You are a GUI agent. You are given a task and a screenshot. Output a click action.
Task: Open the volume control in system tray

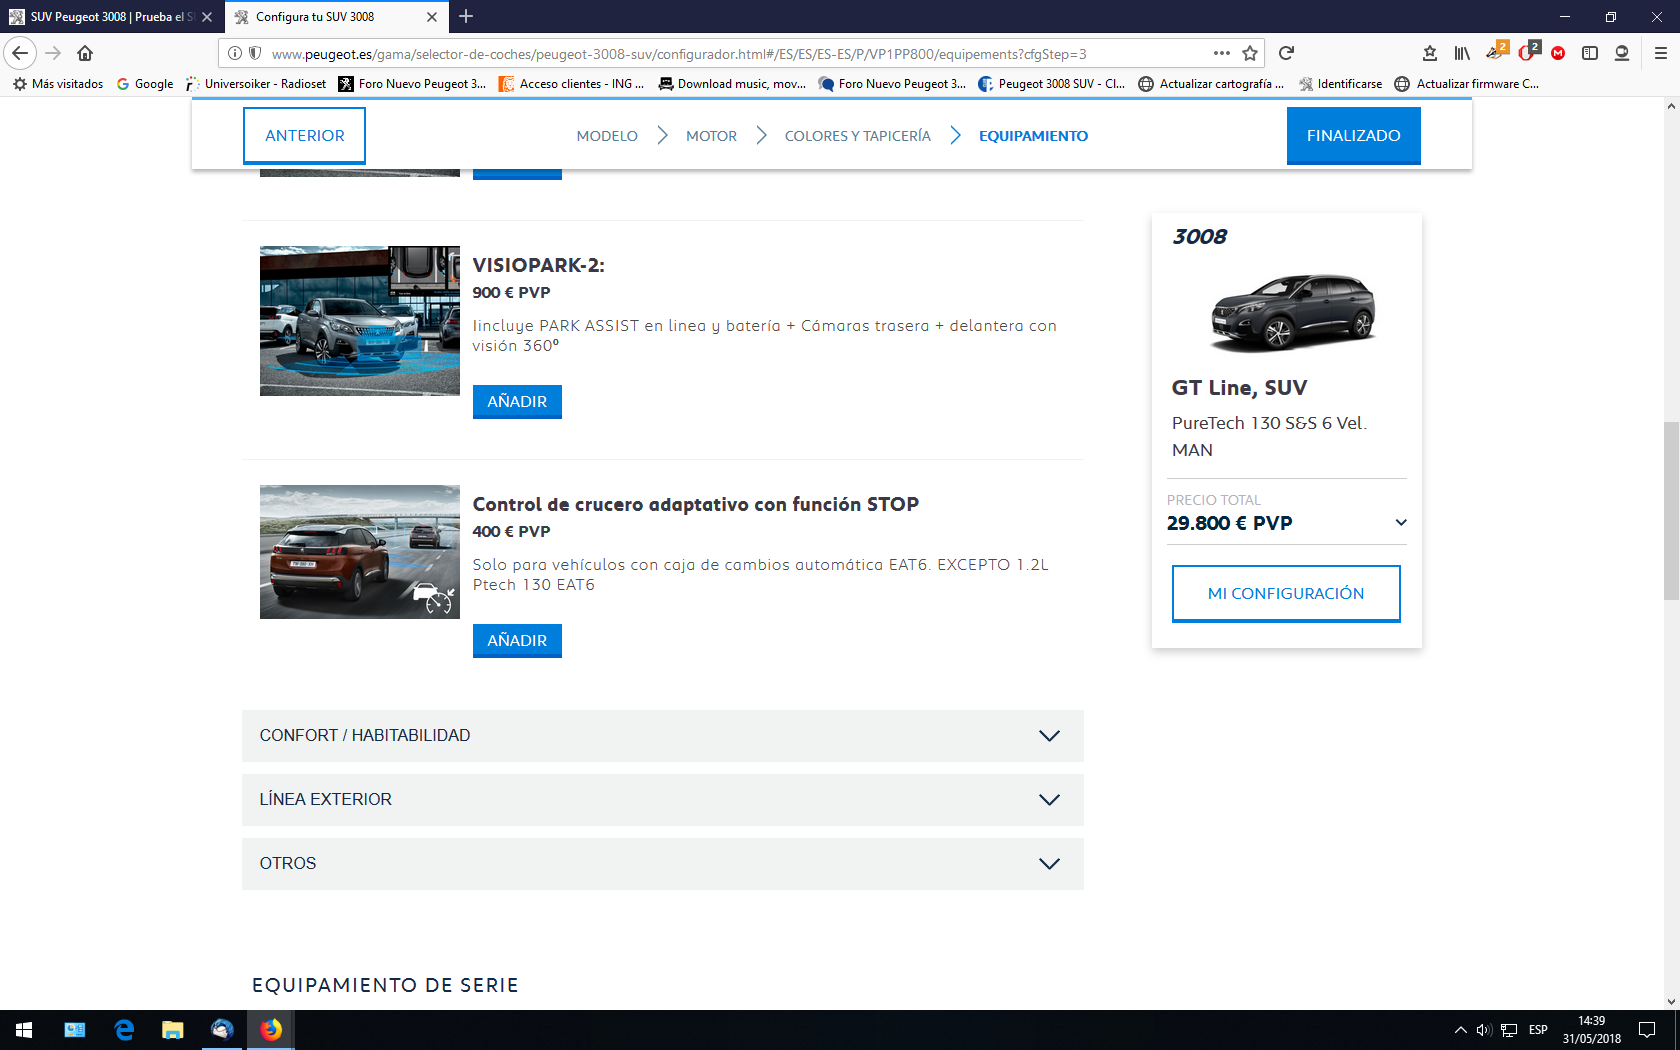click(1484, 1030)
